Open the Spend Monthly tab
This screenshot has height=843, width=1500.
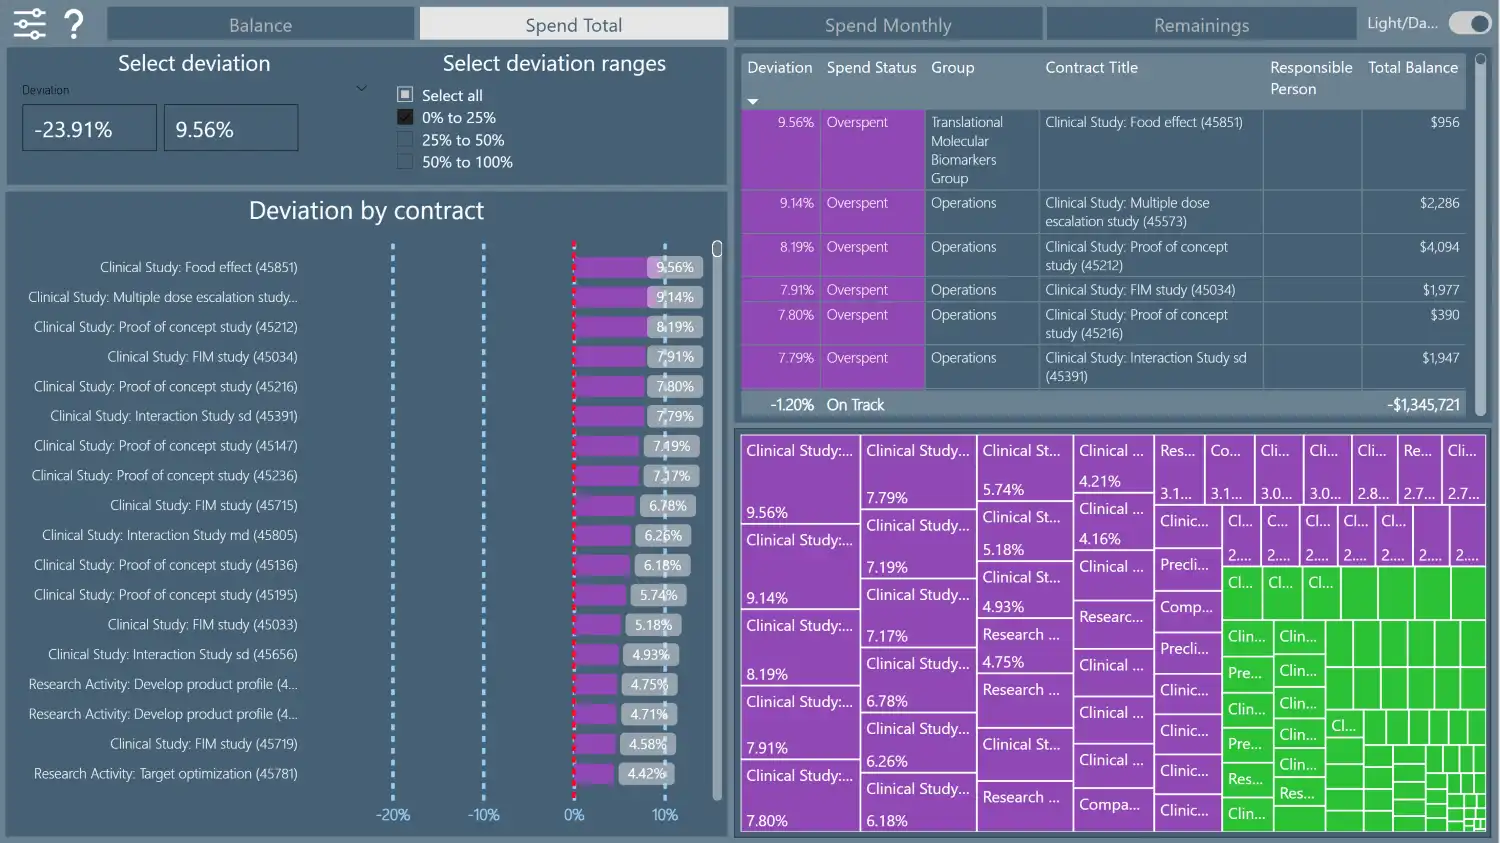click(x=888, y=25)
